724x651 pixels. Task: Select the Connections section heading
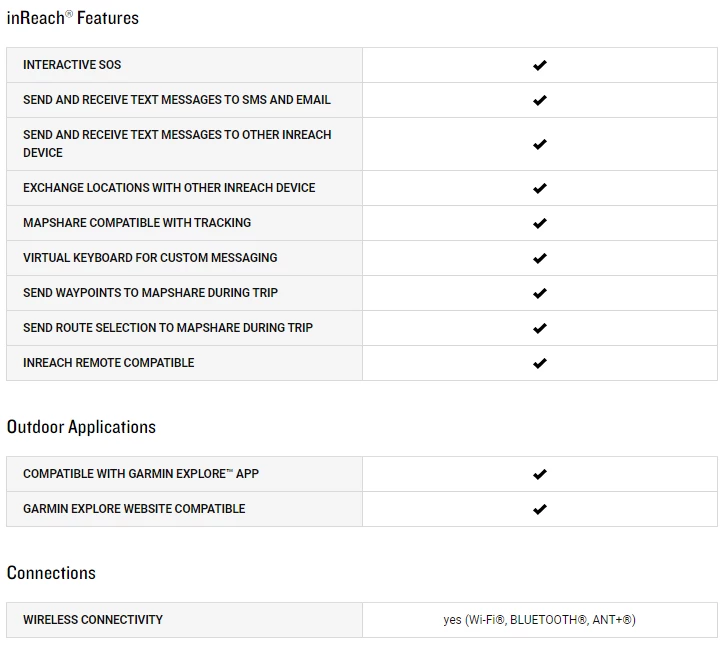(51, 573)
